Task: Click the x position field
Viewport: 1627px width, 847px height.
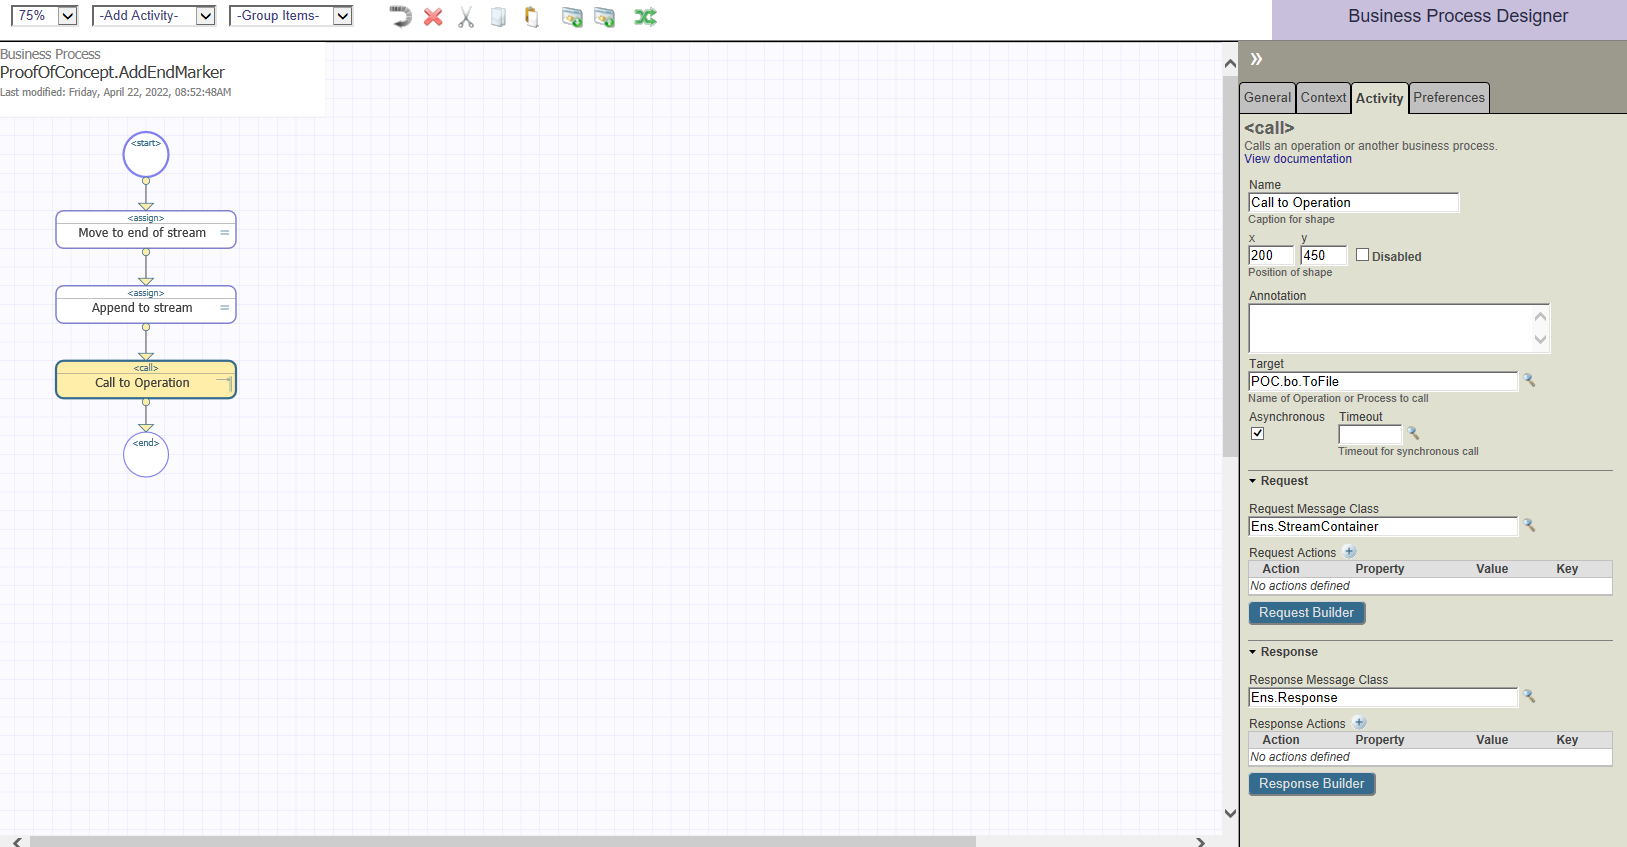Action: 1271,255
